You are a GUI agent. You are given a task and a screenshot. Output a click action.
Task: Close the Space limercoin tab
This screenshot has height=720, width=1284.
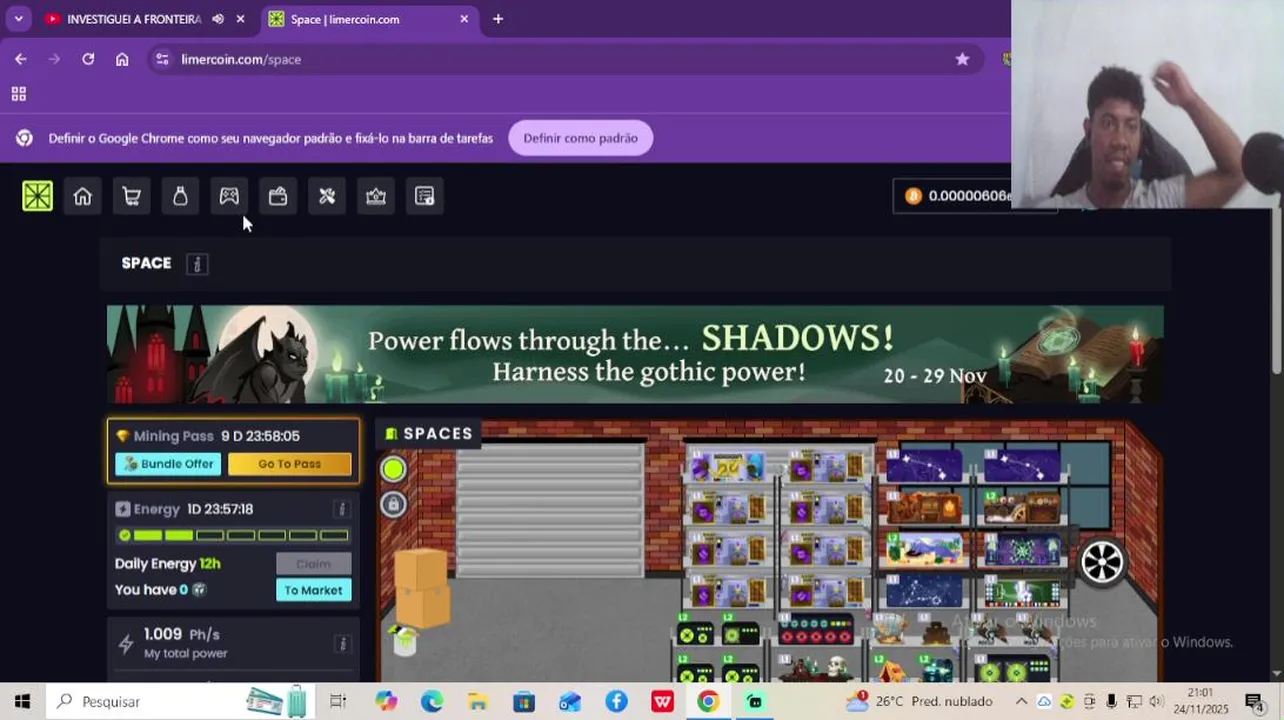pyautogui.click(x=464, y=19)
